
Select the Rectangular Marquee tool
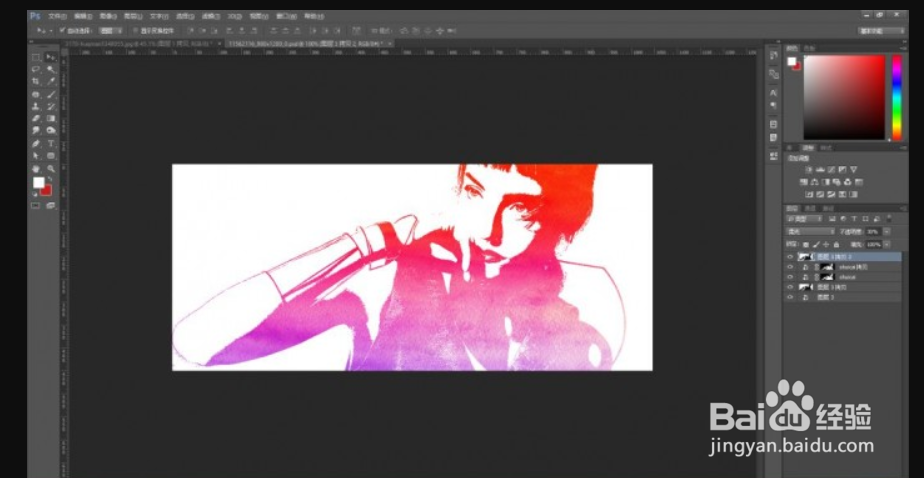click(36, 57)
